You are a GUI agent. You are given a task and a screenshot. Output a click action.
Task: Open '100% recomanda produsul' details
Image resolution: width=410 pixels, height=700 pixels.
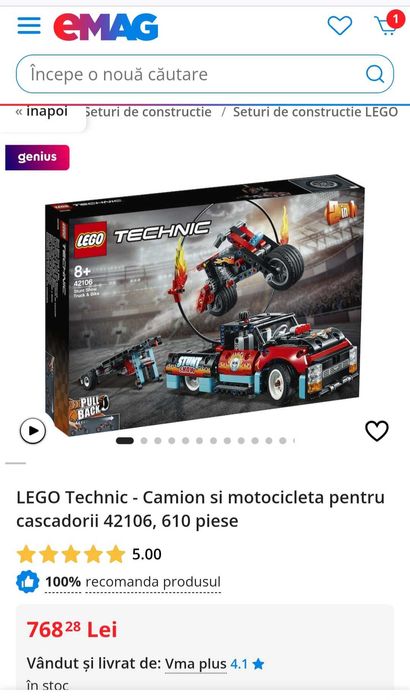coord(133,582)
